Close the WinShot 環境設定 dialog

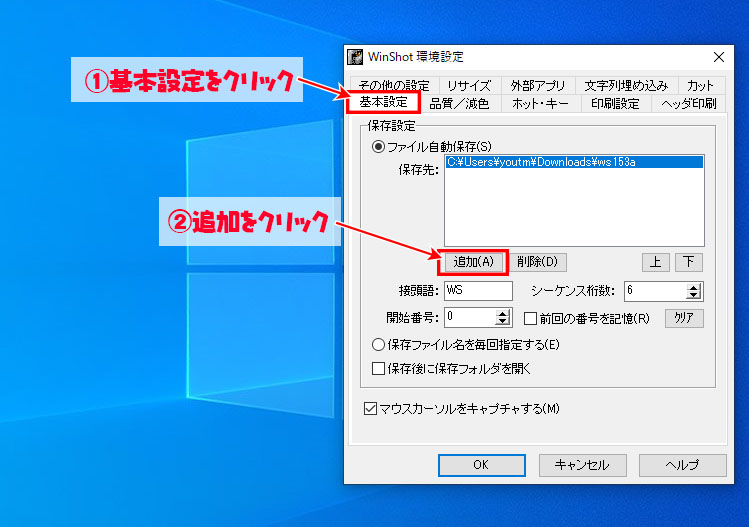(718, 57)
